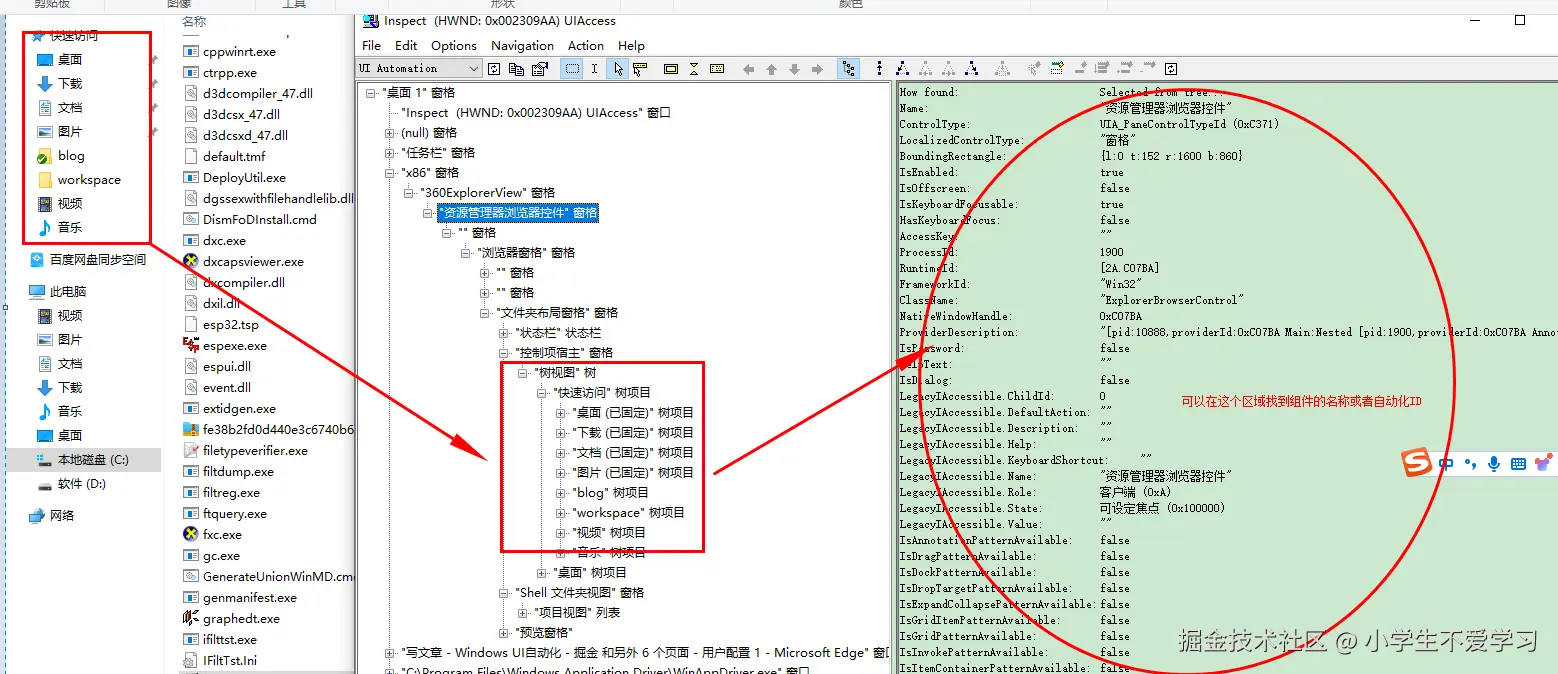Open the UI Automation mode dropdown

pyautogui.click(x=420, y=68)
